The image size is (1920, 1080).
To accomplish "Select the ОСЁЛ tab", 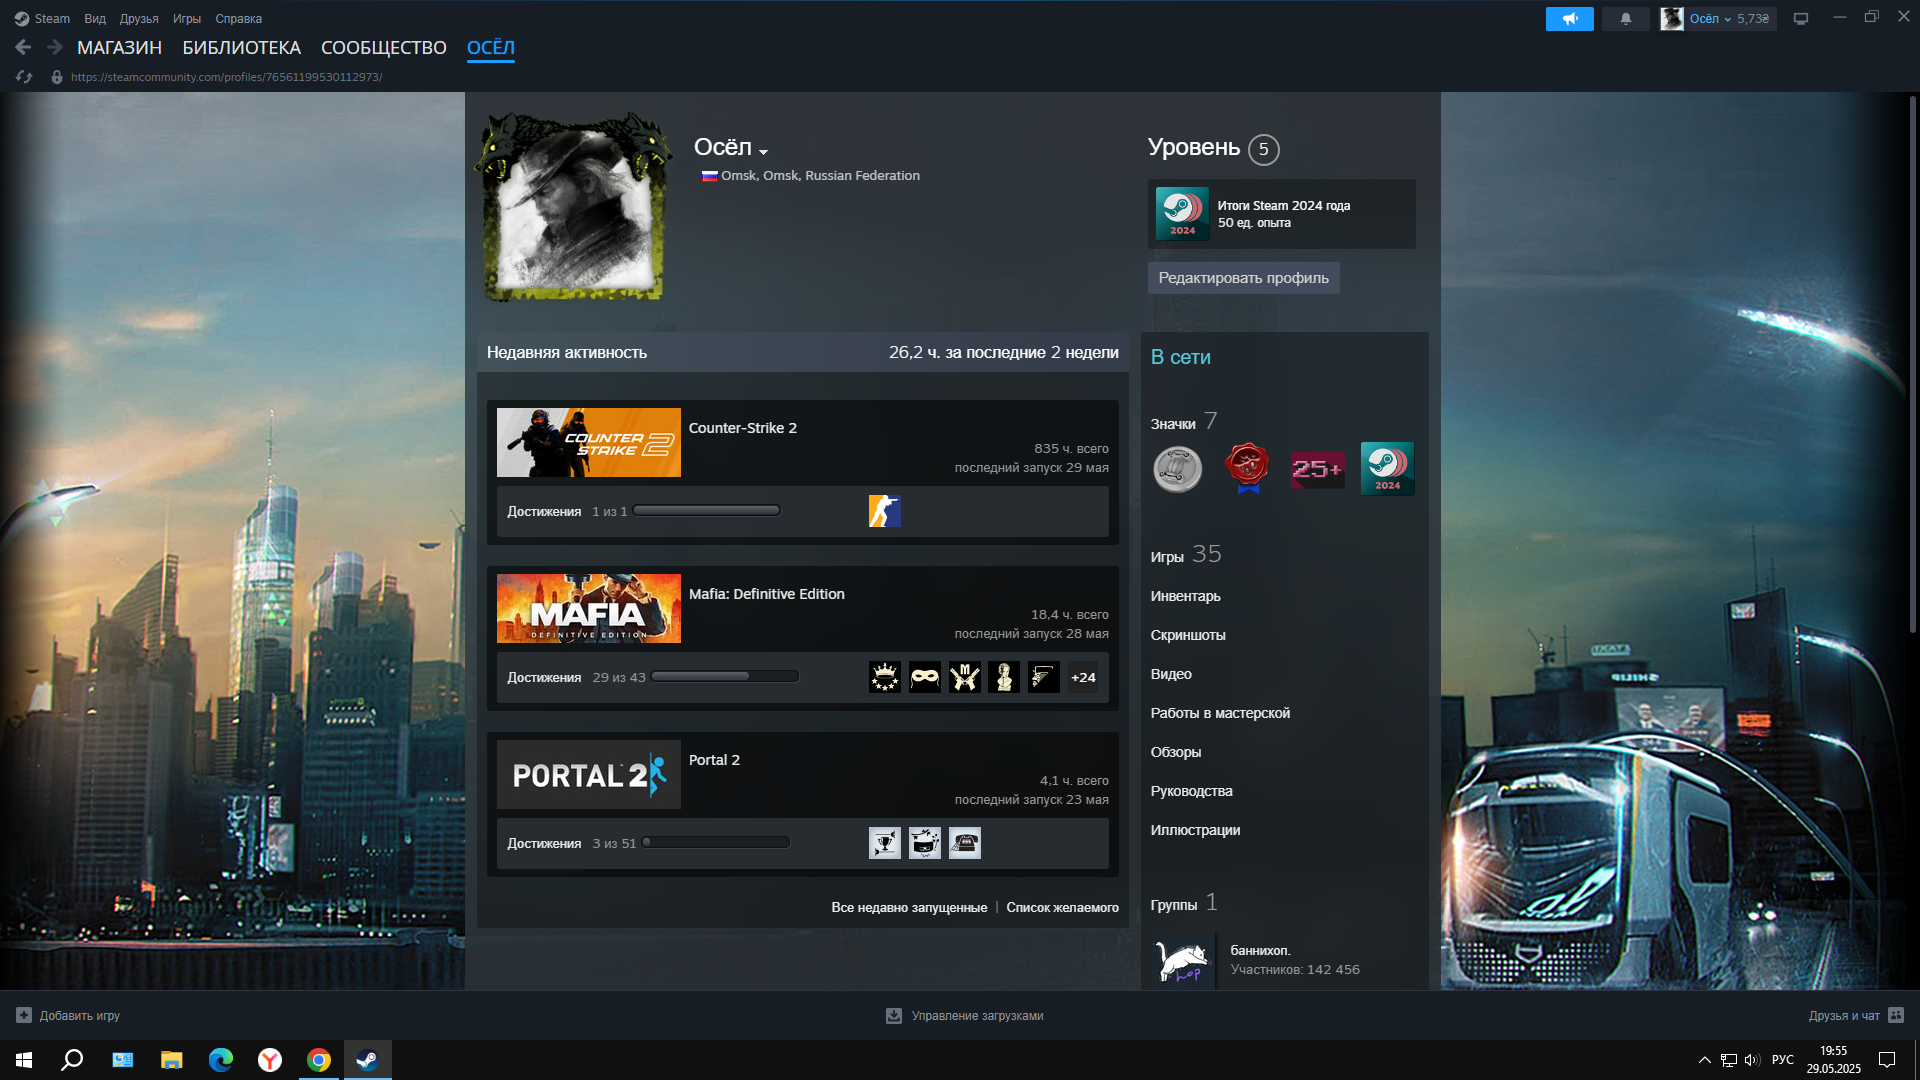I will [x=491, y=48].
